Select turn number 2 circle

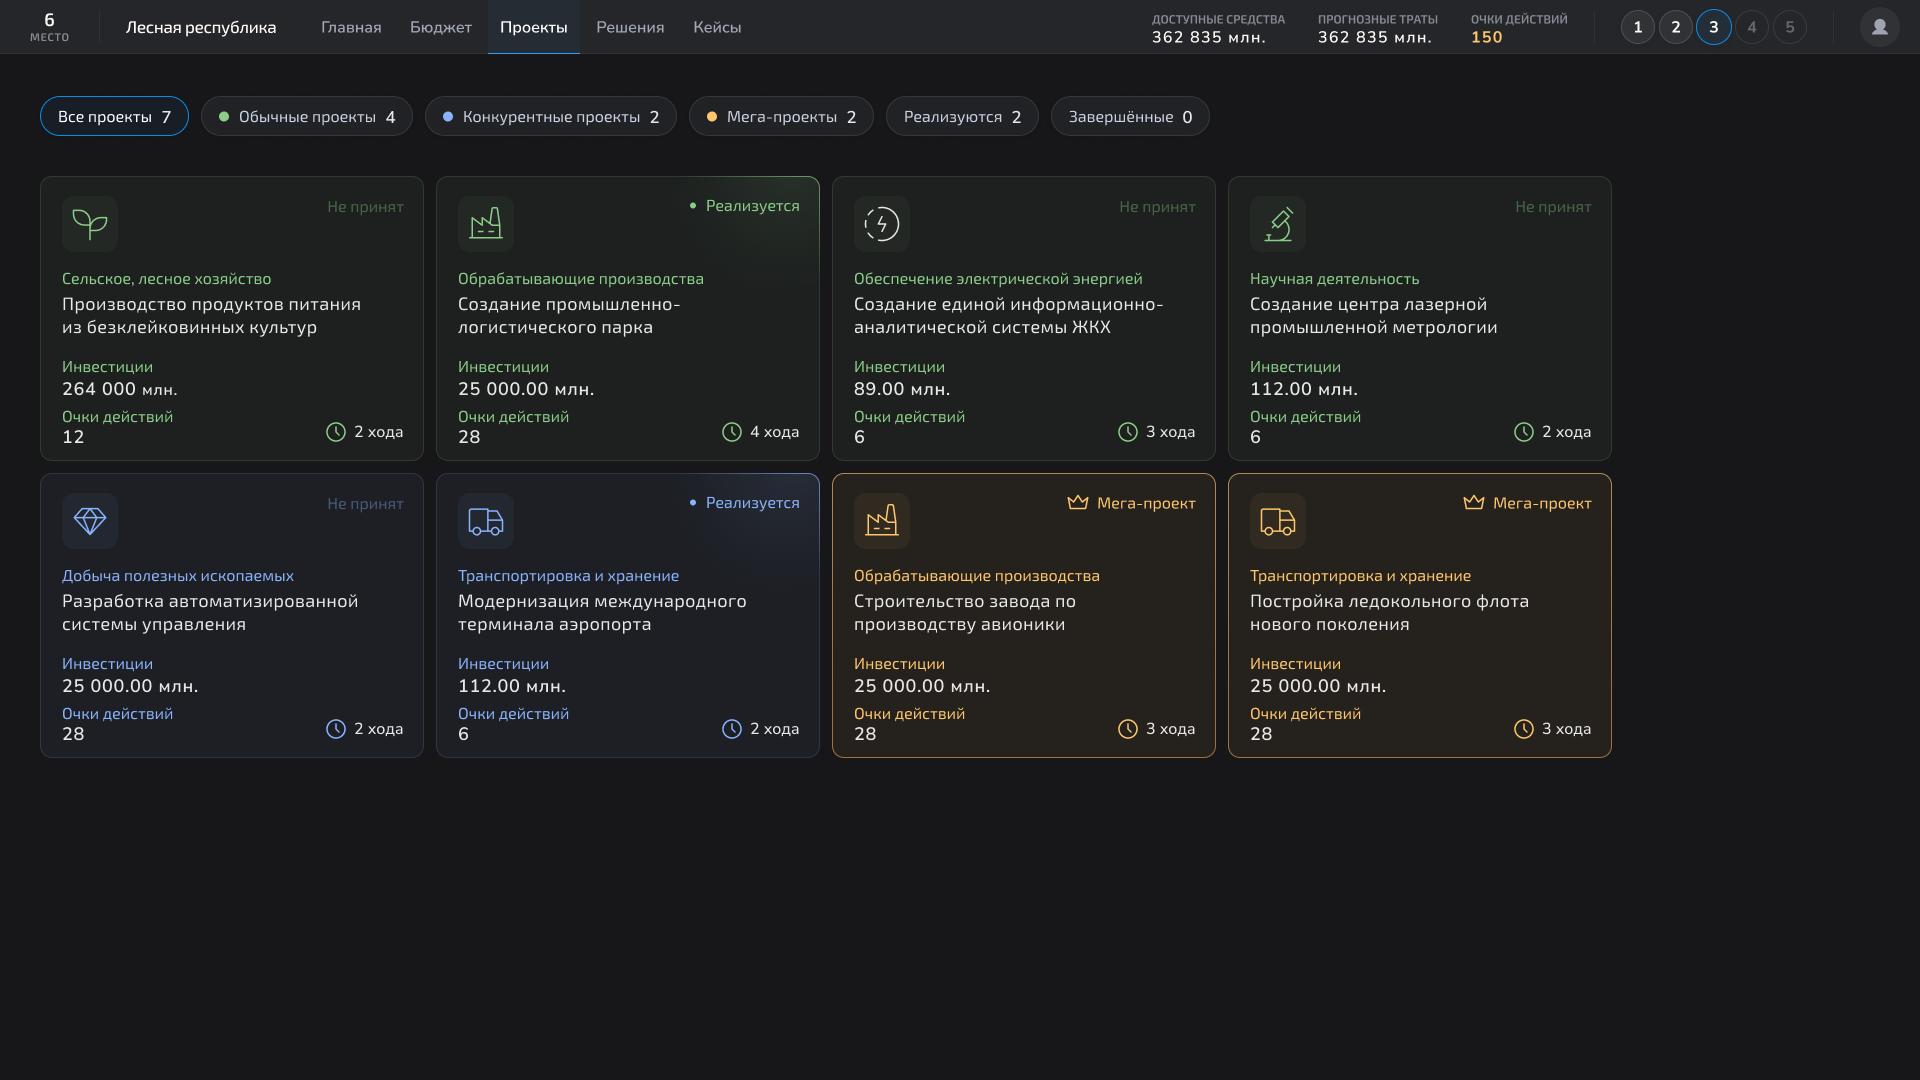pyautogui.click(x=1676, y=27)
